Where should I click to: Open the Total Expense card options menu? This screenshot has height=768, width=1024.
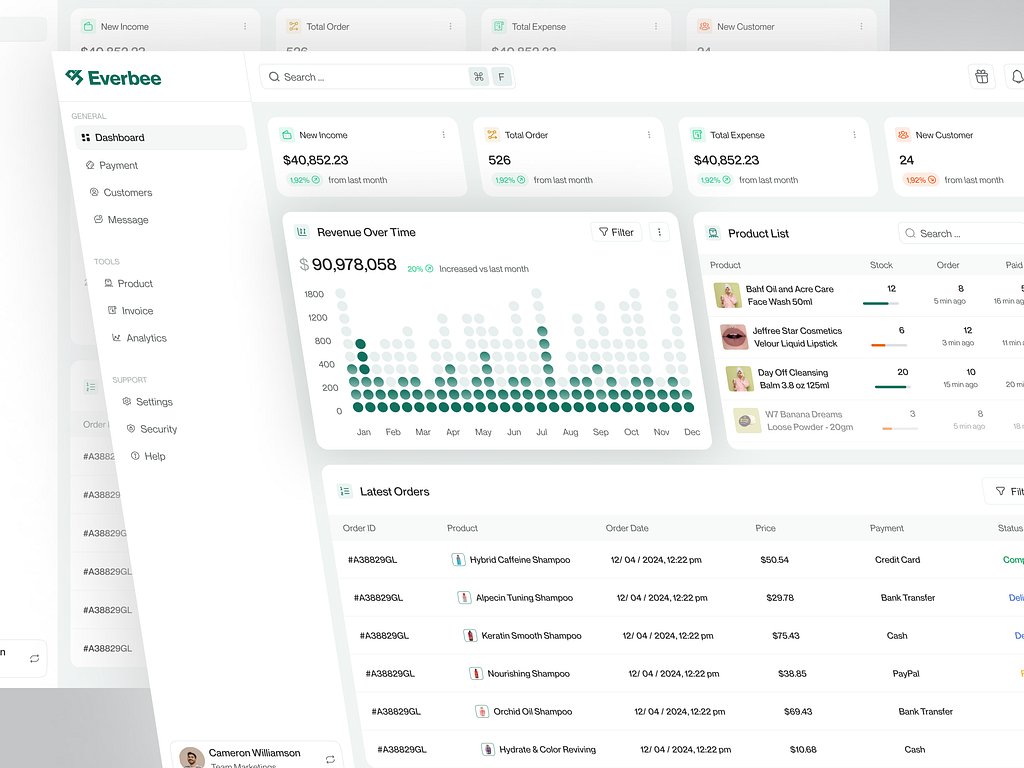854,135
